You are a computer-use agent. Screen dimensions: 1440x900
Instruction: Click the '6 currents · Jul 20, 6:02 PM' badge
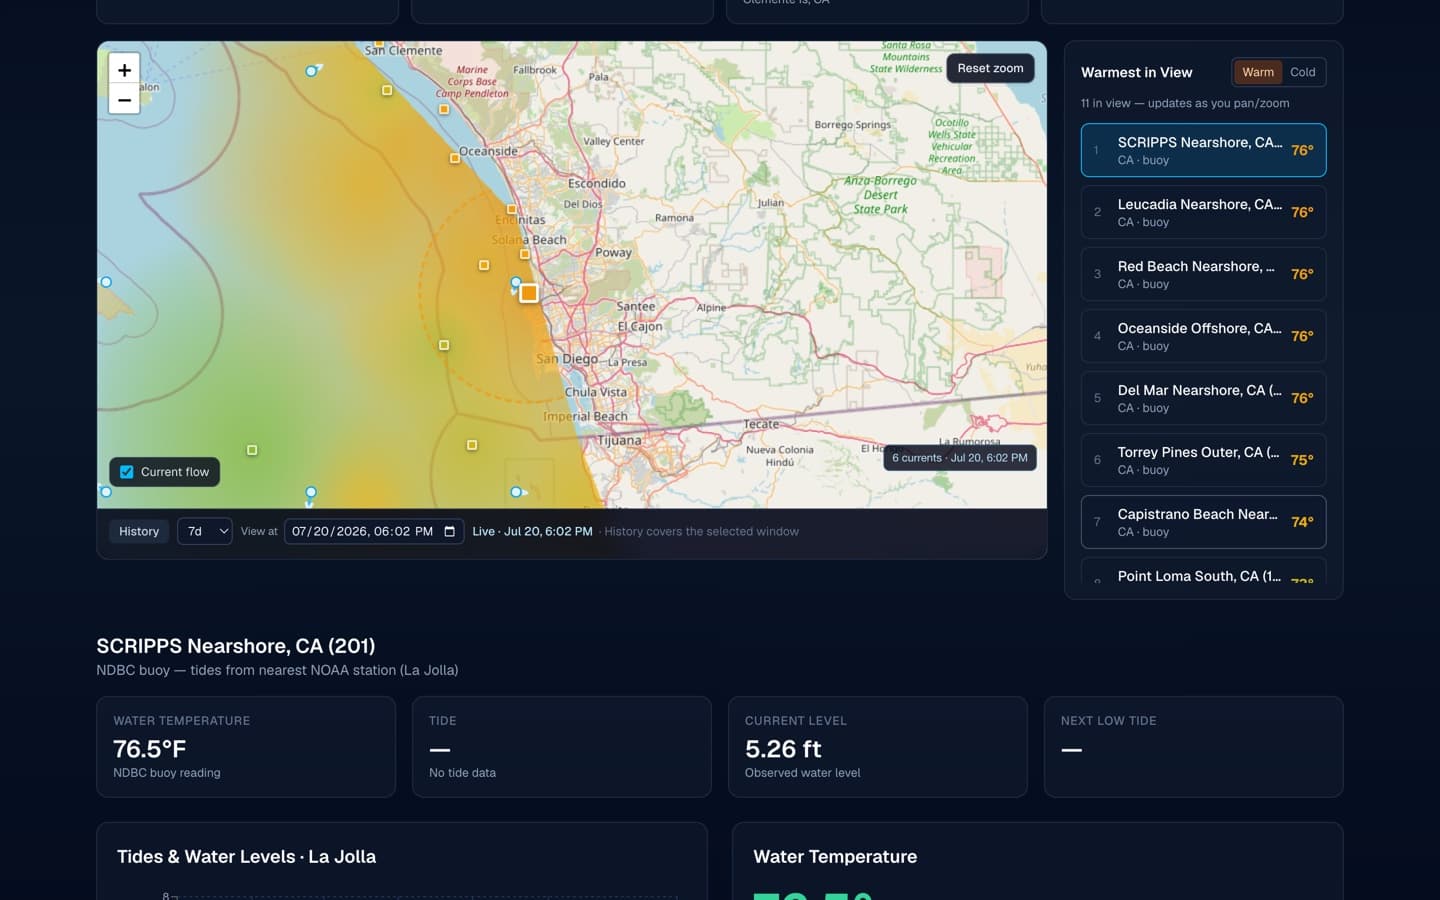pyautogui.click(x=960, y=458)
